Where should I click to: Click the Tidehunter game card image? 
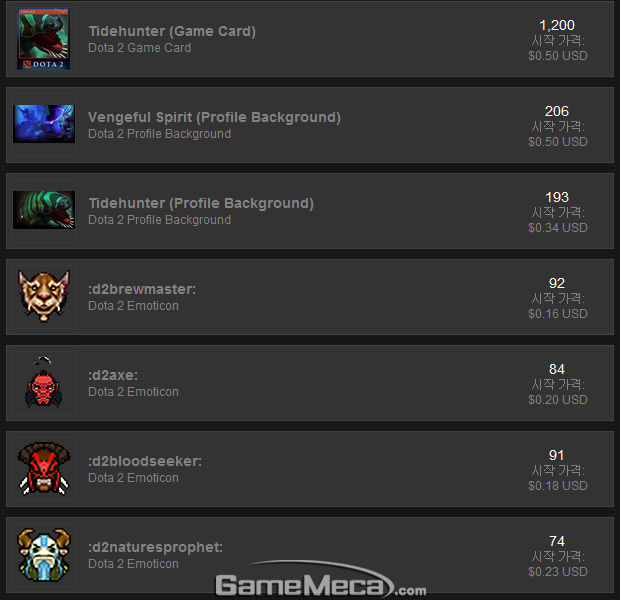pos(43,39)
